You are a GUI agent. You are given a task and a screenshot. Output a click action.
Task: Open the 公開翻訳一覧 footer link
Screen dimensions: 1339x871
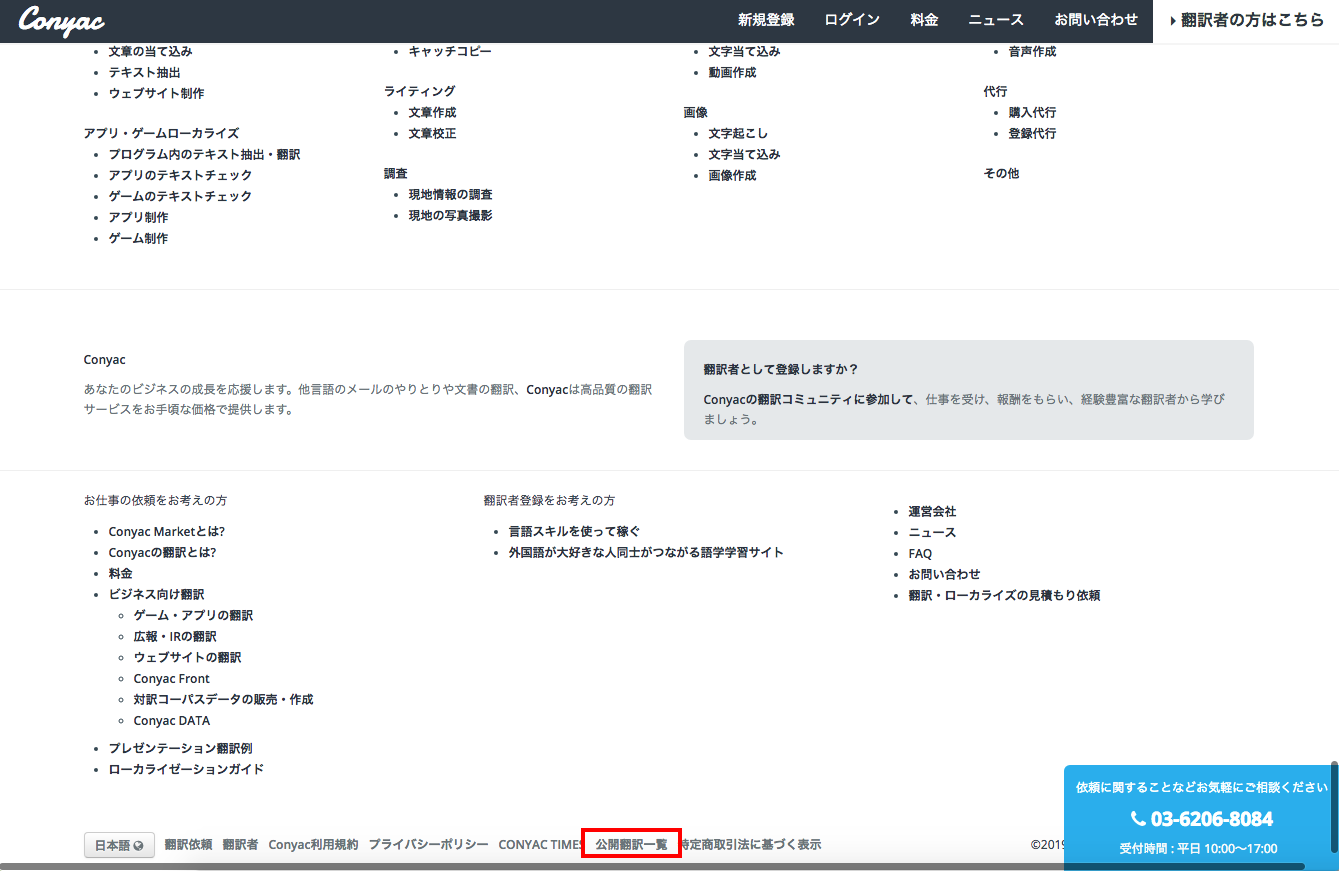pos(631,845)
